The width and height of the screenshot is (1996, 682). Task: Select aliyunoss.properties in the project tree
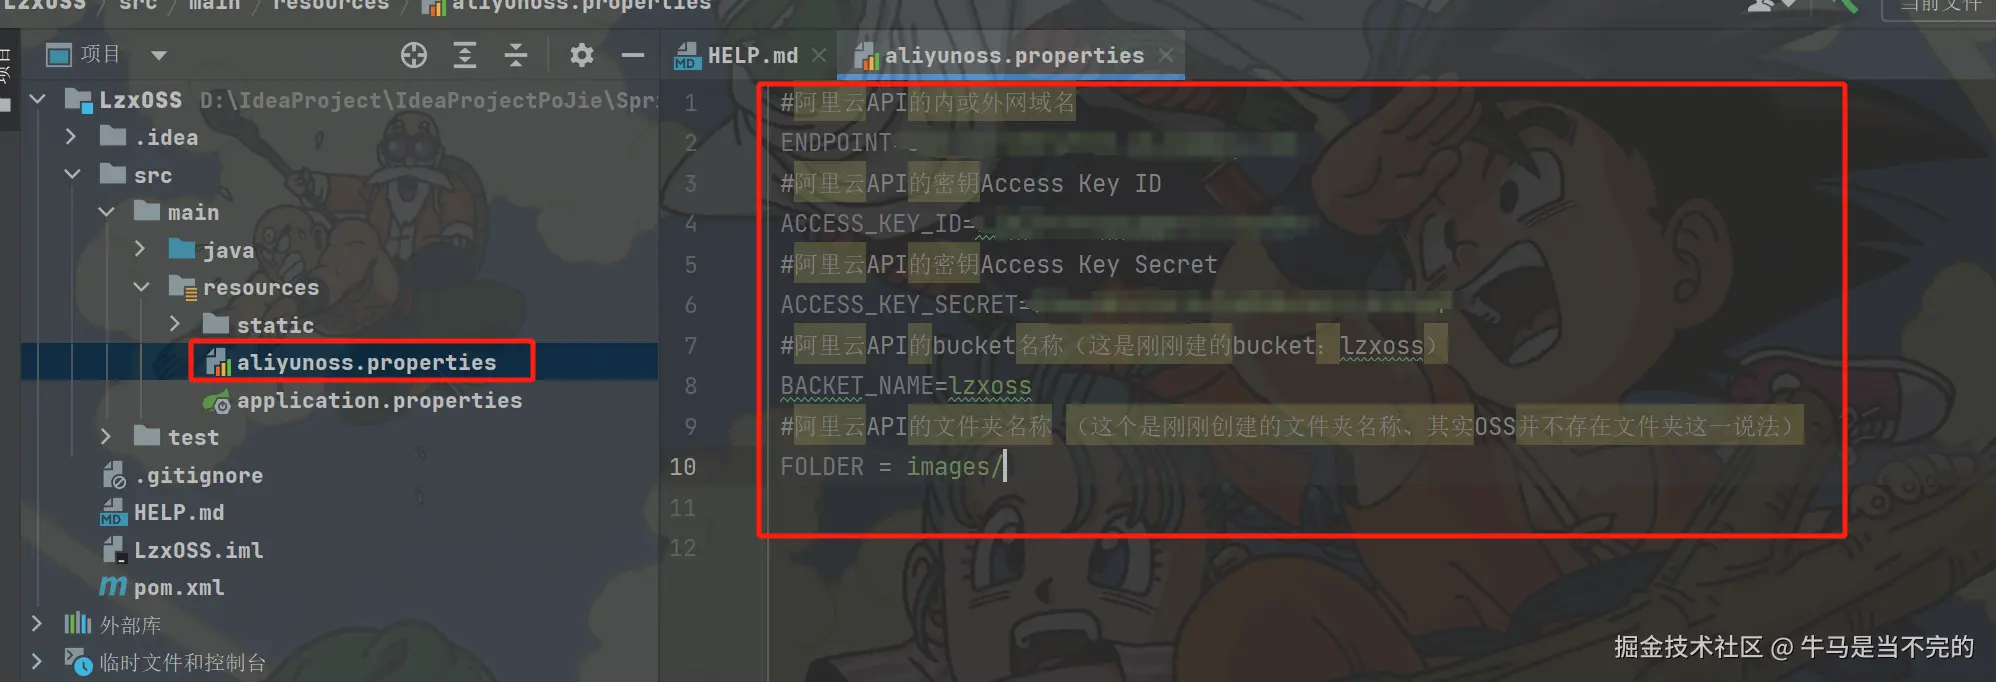[x=366, y=362]
